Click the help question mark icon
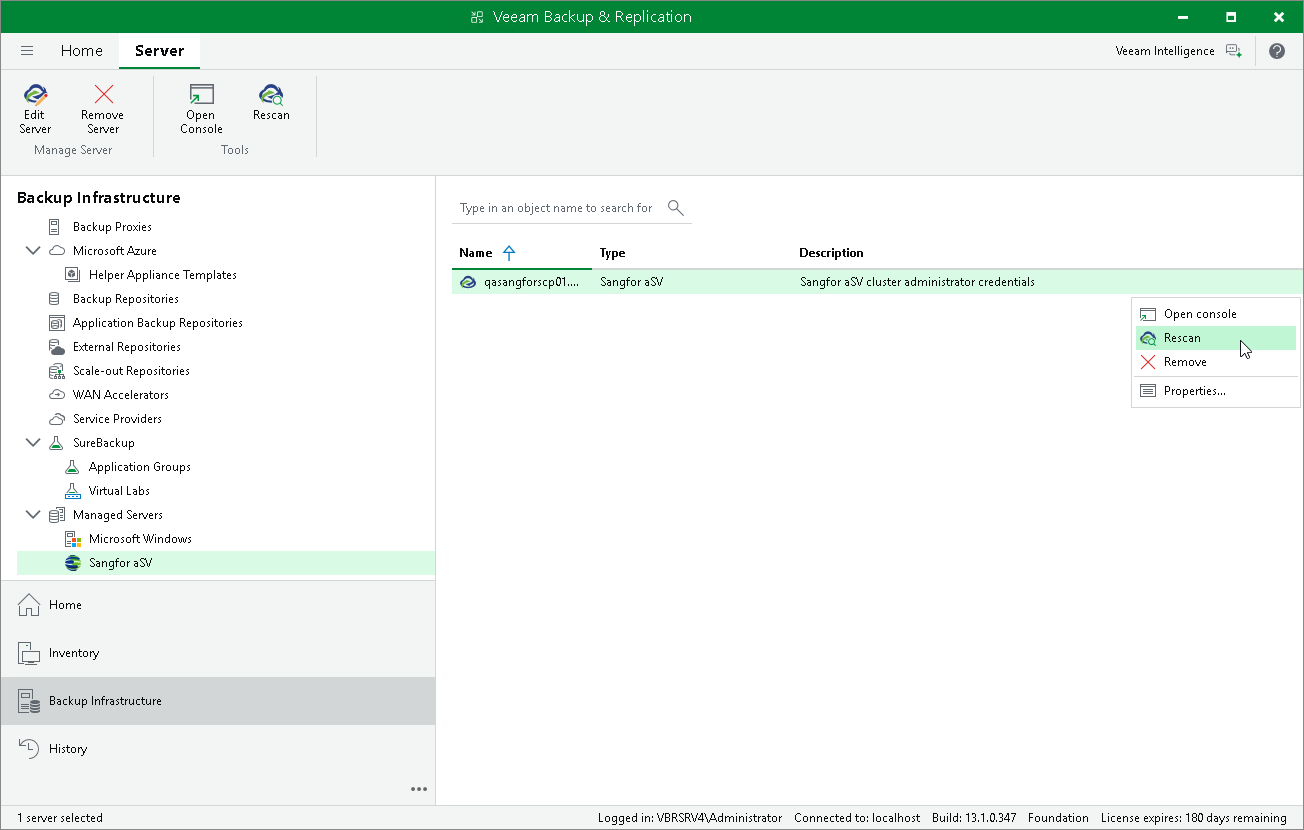This screenshot has height=830, width=1304. click(x=1277, y=51)
